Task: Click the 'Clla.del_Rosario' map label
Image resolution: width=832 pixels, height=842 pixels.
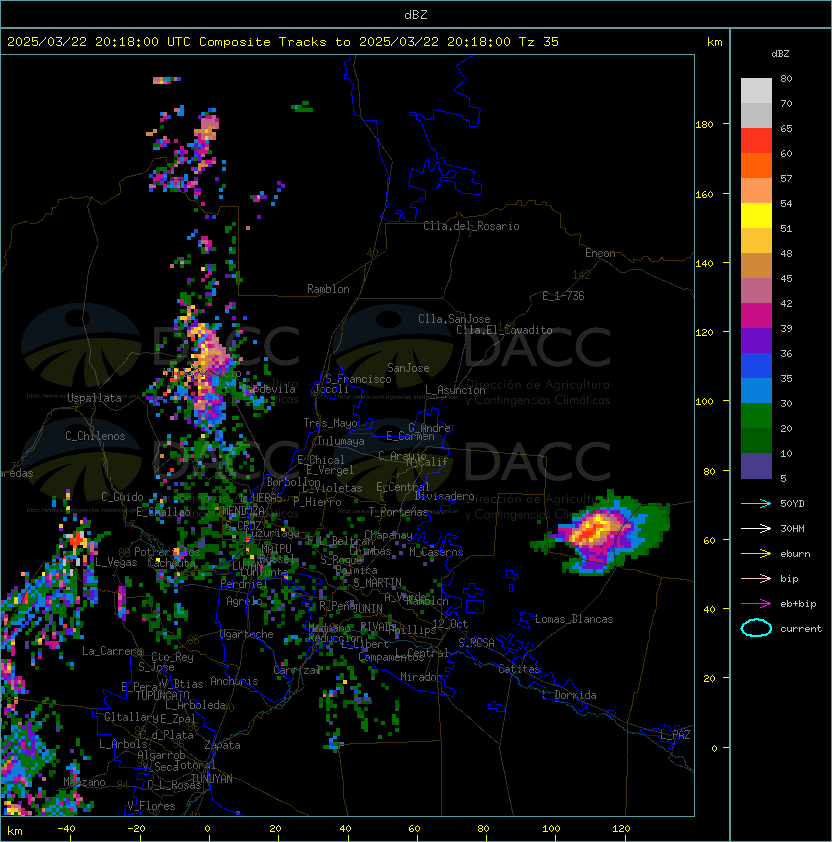Action: [471, 226]
